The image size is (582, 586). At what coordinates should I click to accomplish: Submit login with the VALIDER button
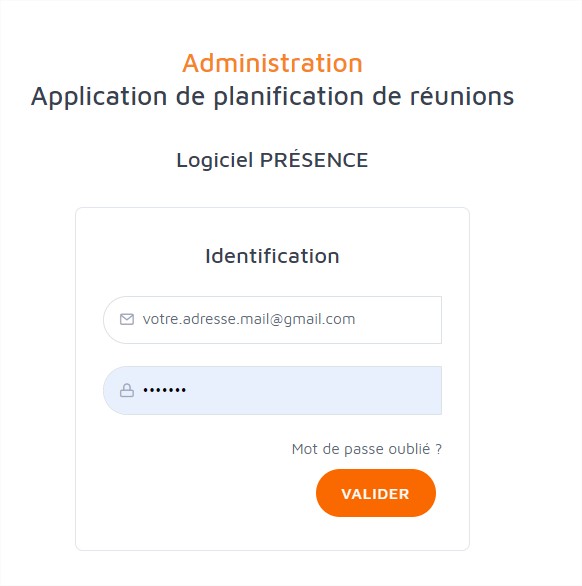point(376,493)
